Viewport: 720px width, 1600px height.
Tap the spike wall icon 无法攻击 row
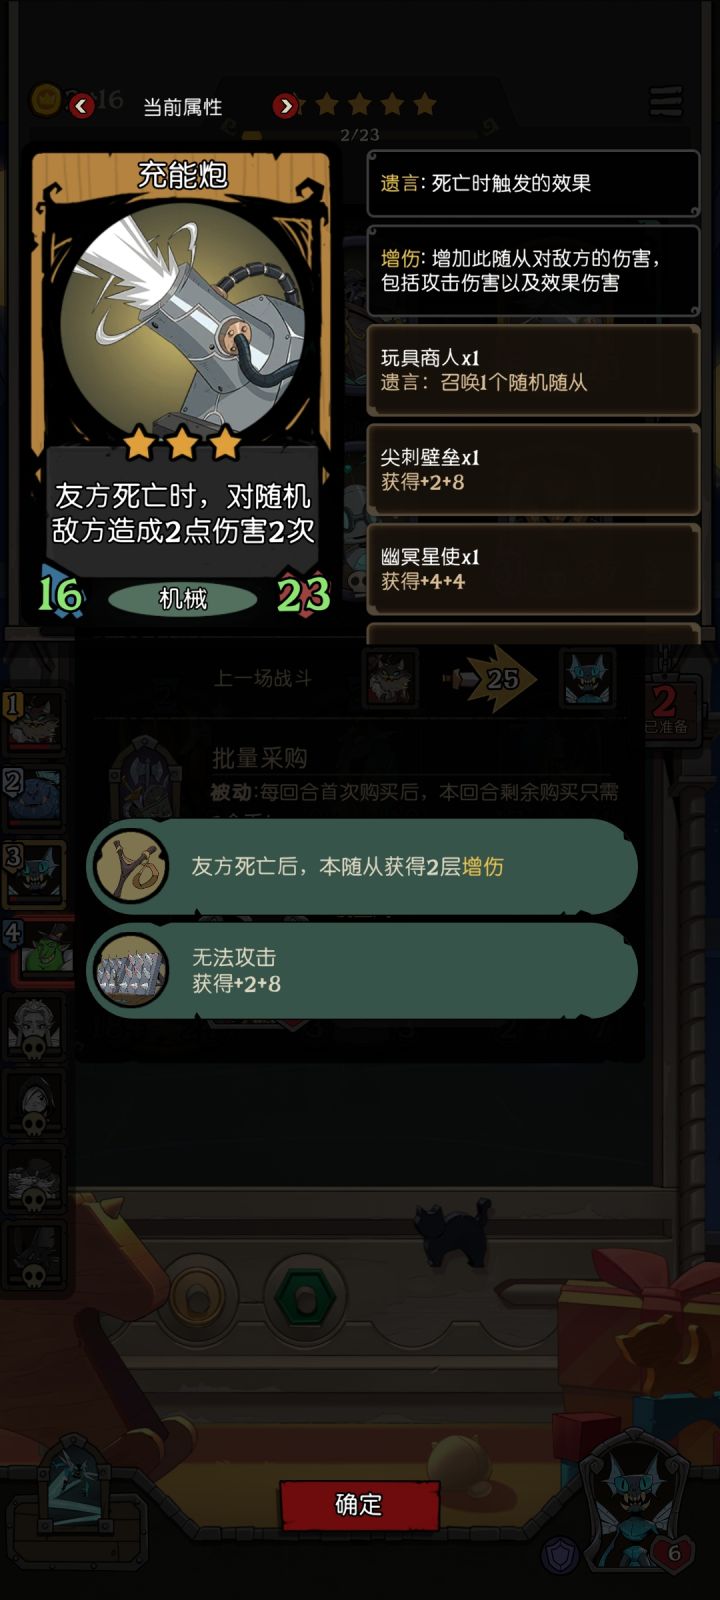point(130,970)
